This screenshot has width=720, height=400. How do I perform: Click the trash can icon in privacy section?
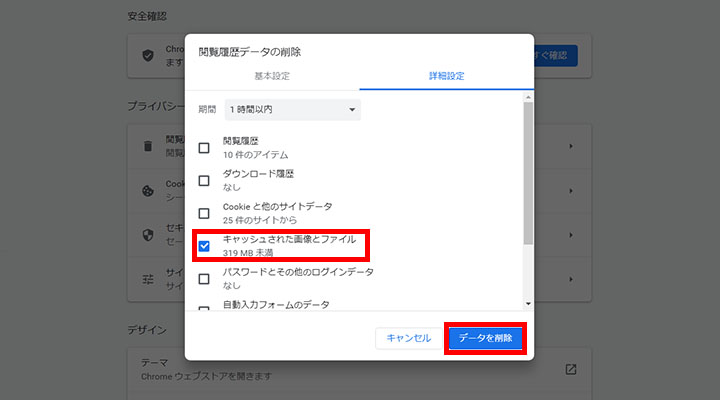(148, 147)
